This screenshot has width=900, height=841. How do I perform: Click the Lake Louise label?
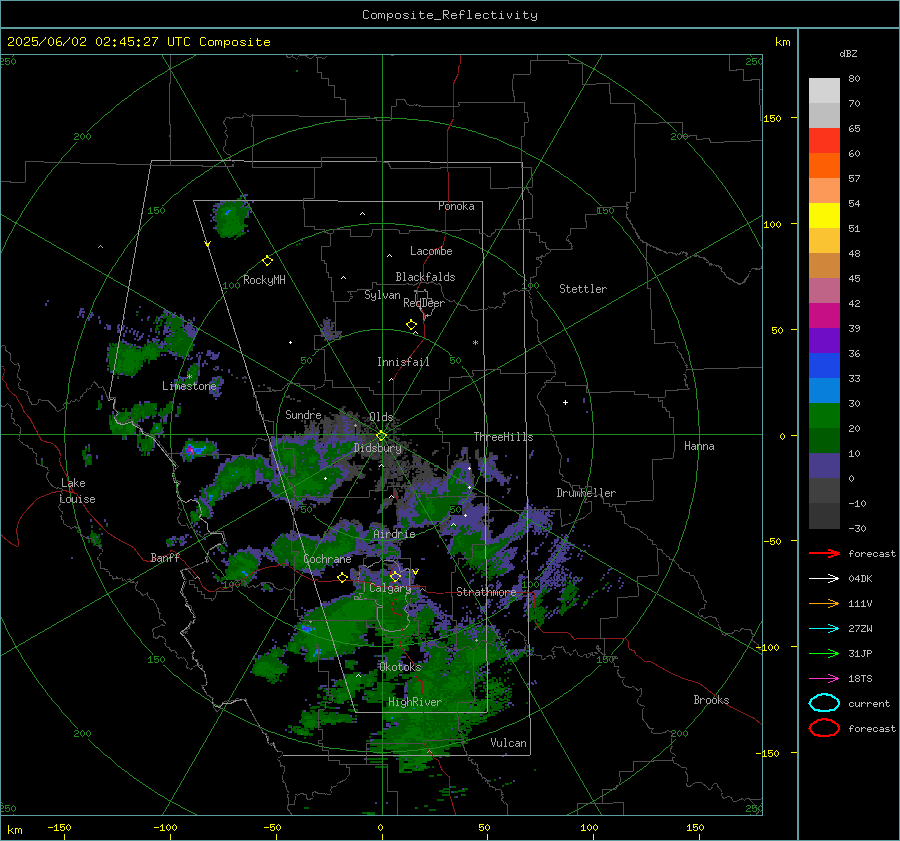[77, 491]
